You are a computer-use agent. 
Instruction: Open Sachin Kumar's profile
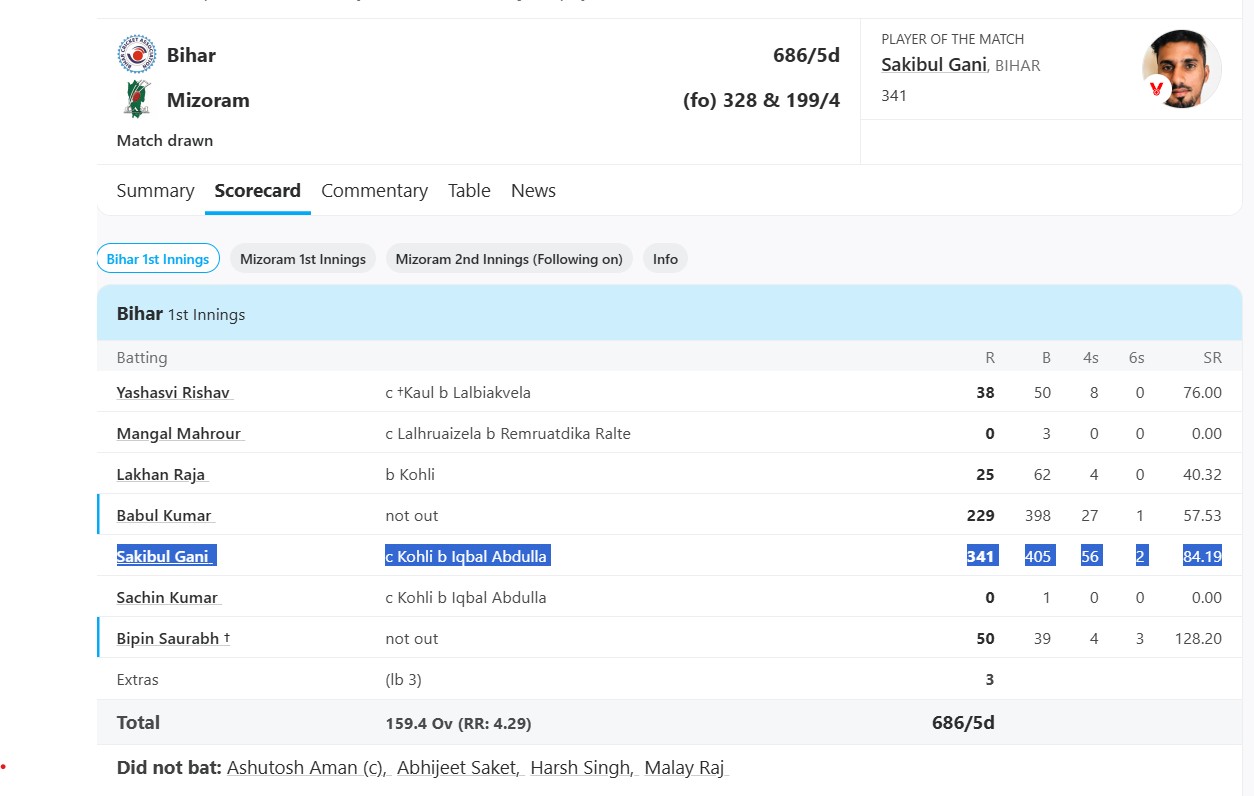click(168, 598)
